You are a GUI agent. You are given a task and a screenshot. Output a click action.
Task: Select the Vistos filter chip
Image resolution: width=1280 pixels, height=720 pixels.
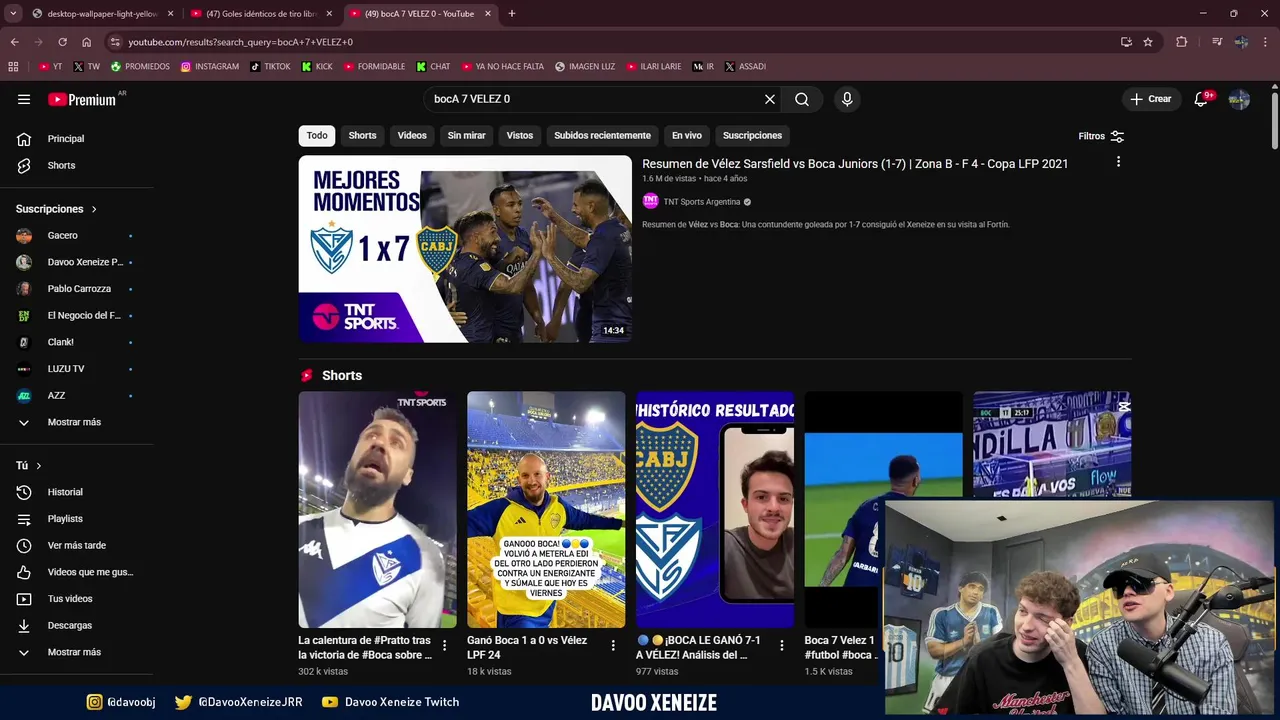click(x=520, y=135)
